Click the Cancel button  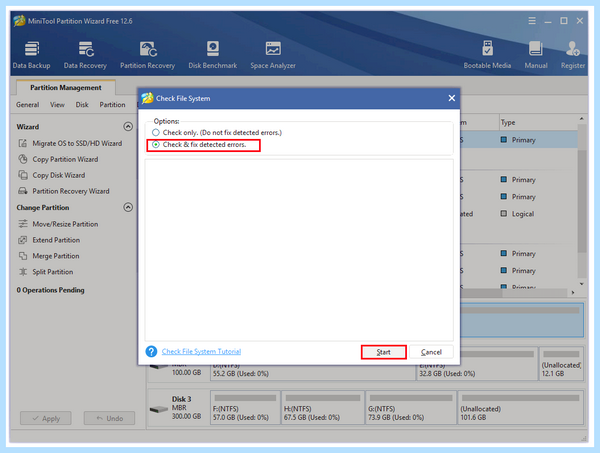click(x=431, y=352)
